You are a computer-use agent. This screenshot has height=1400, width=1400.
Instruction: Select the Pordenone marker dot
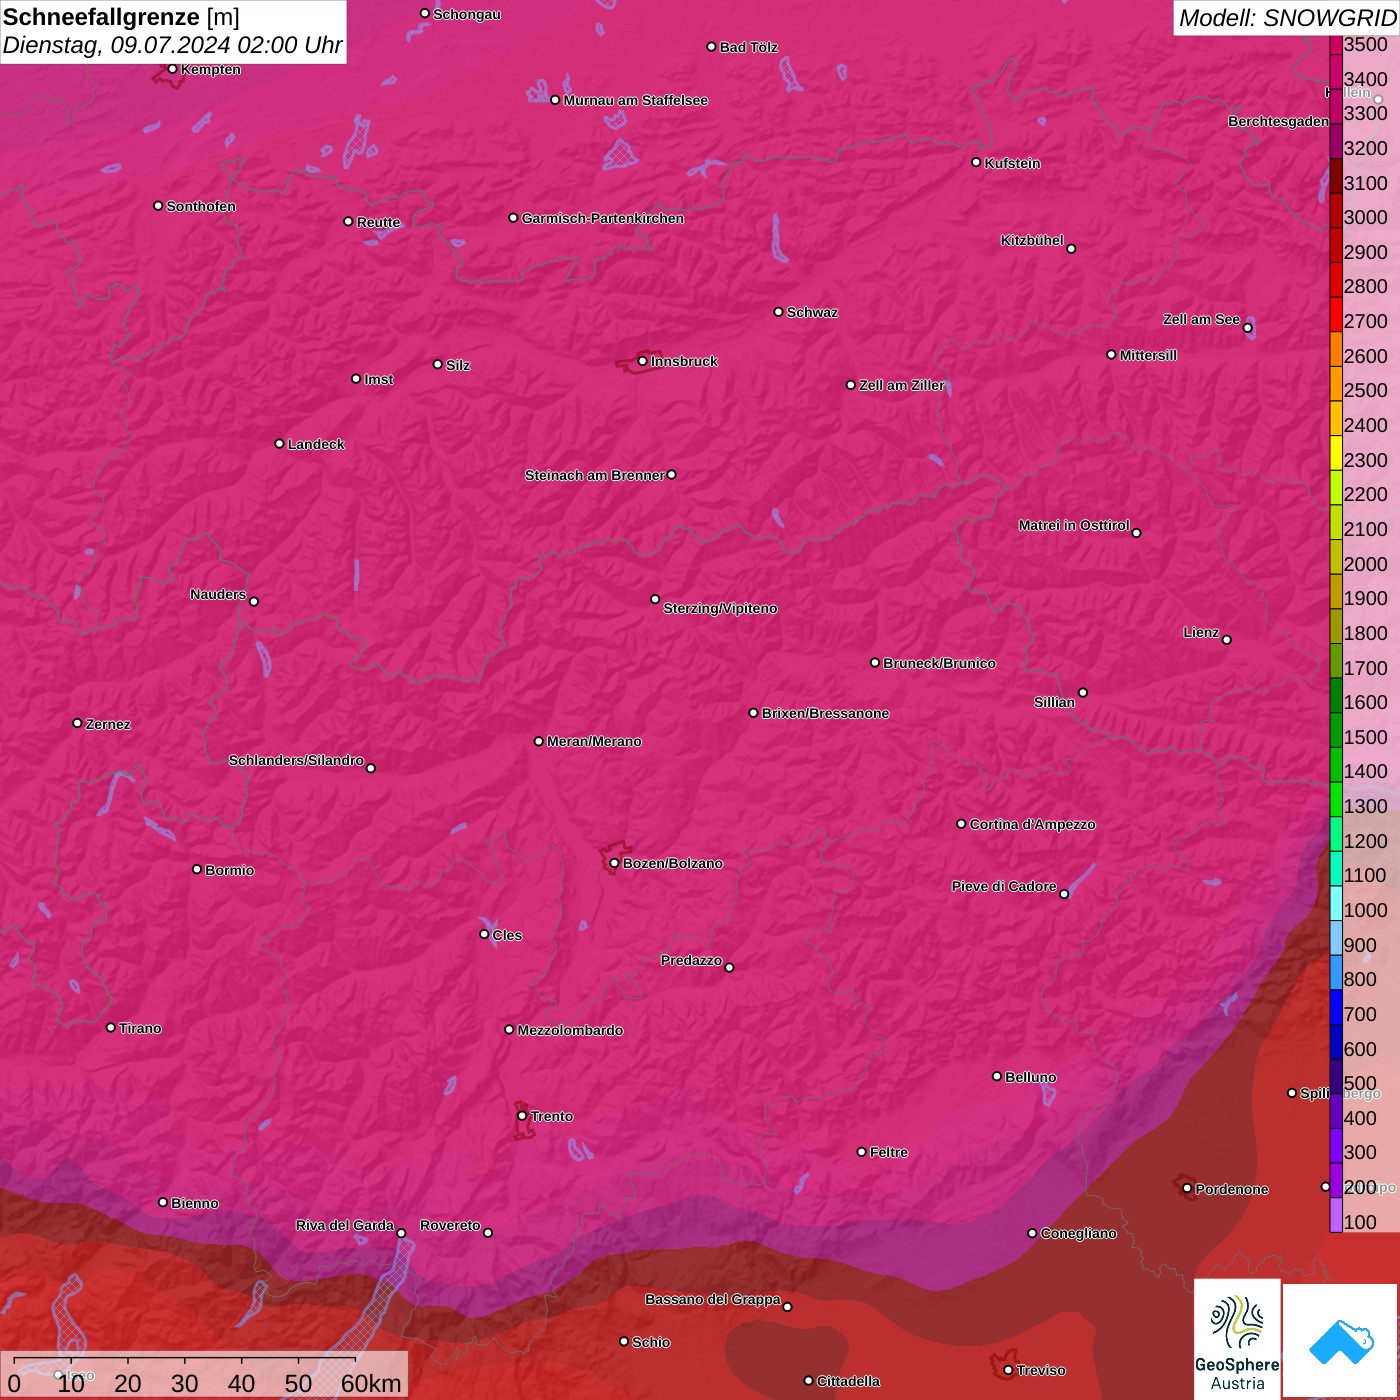click(1187, 1188)
